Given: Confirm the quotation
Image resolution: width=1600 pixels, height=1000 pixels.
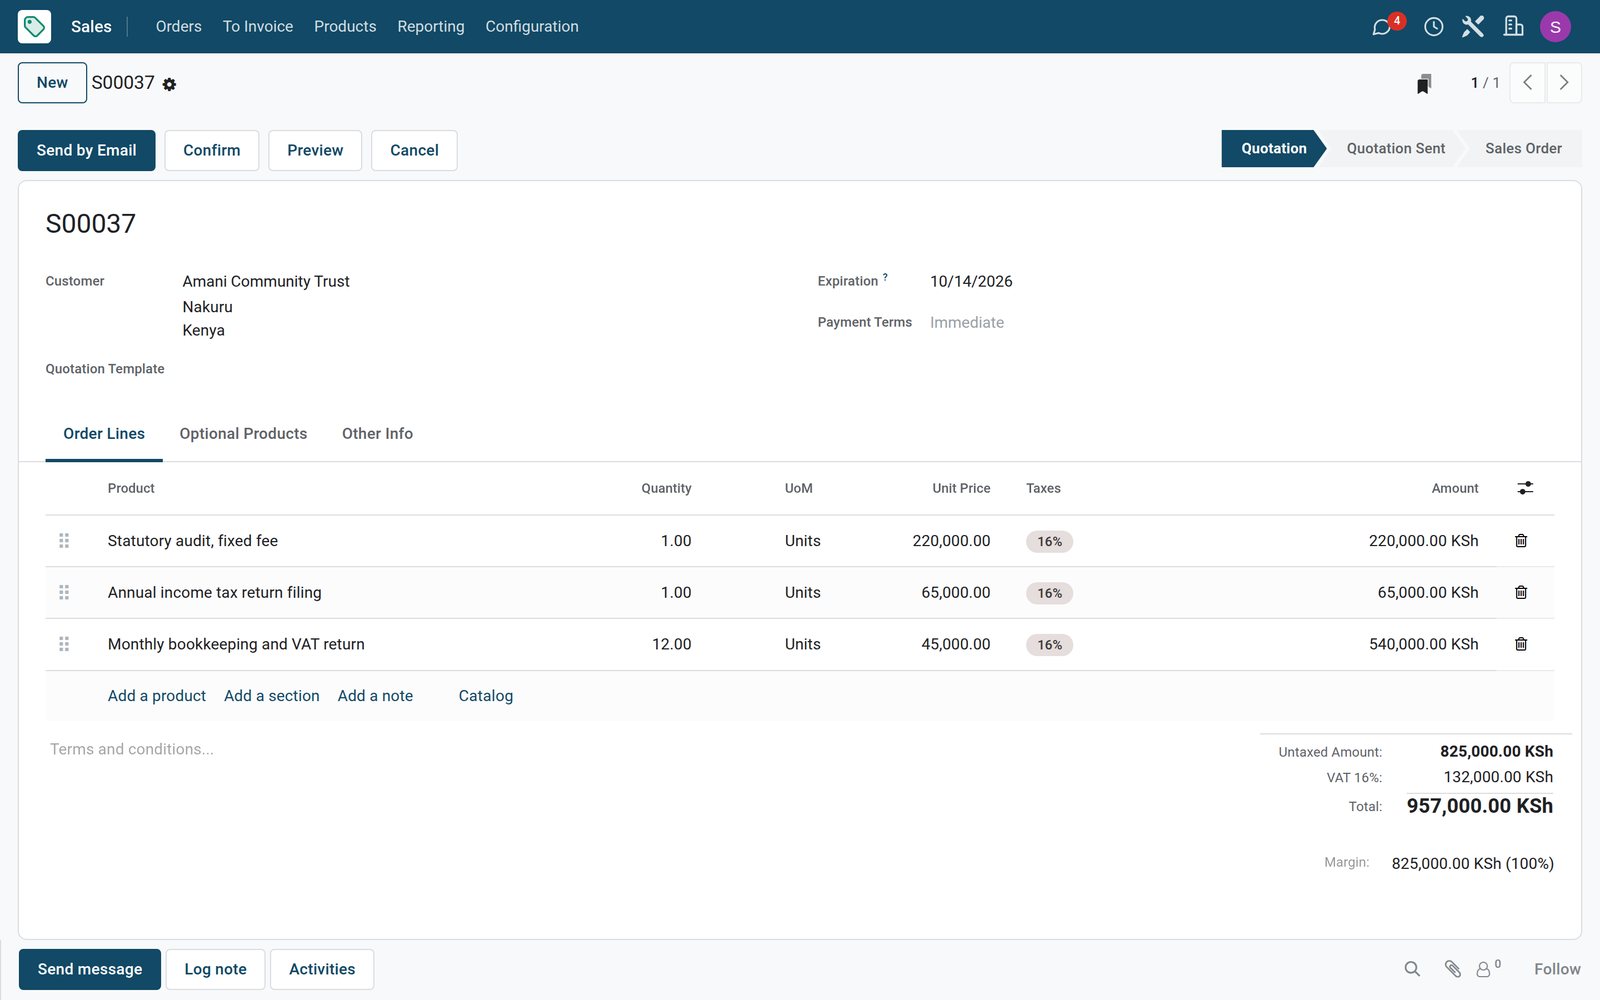Looking at the screenshot, I should point(212,150).
